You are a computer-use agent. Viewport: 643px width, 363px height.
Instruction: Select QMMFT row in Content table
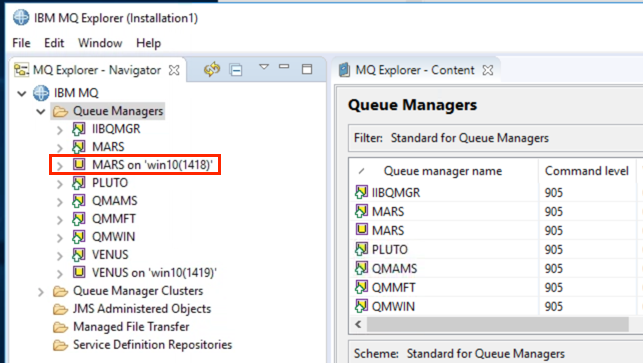click(495, 288)
